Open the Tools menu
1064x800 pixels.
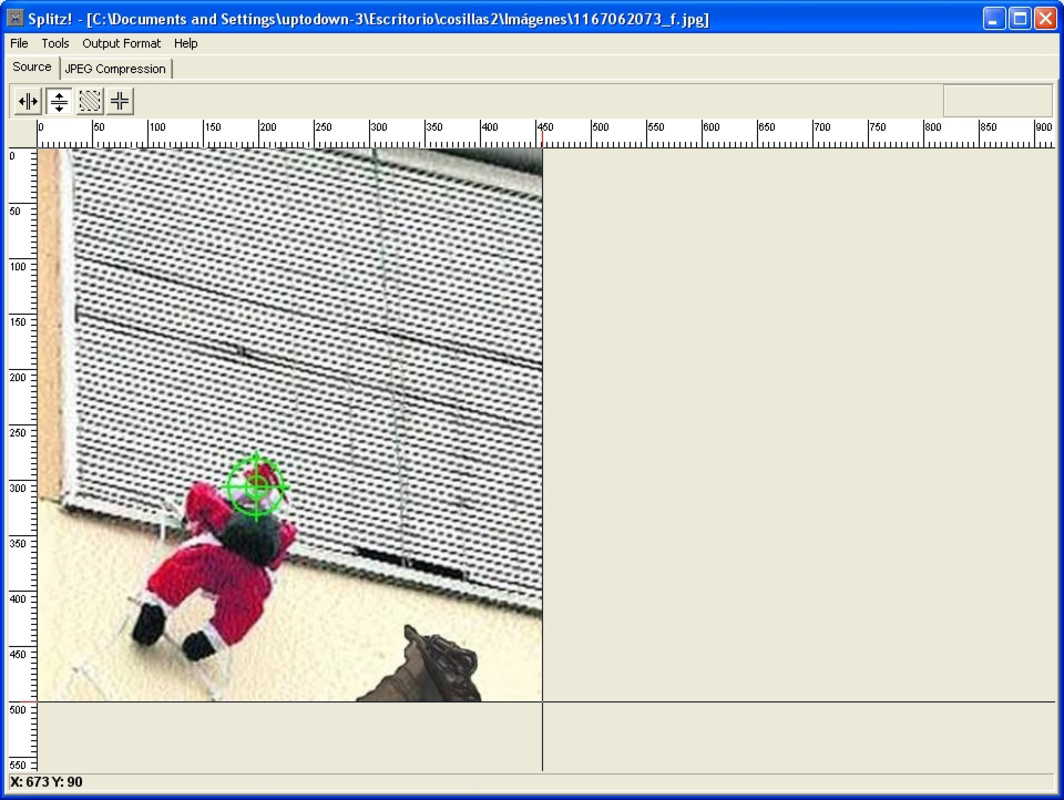pos(55,43)
